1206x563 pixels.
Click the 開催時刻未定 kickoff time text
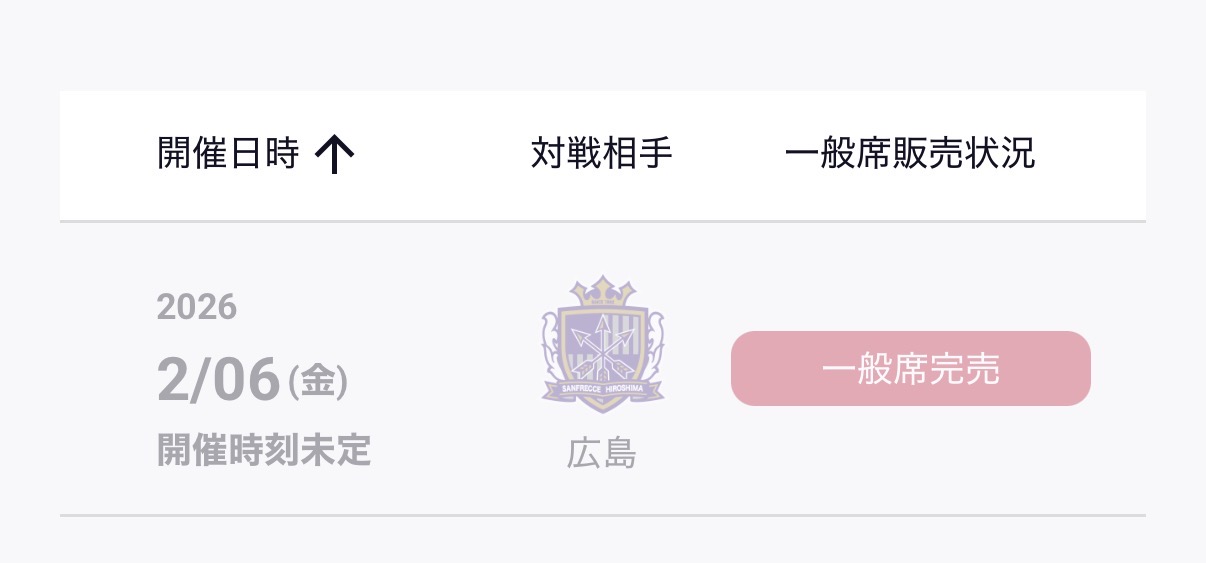tap(264, 451)
